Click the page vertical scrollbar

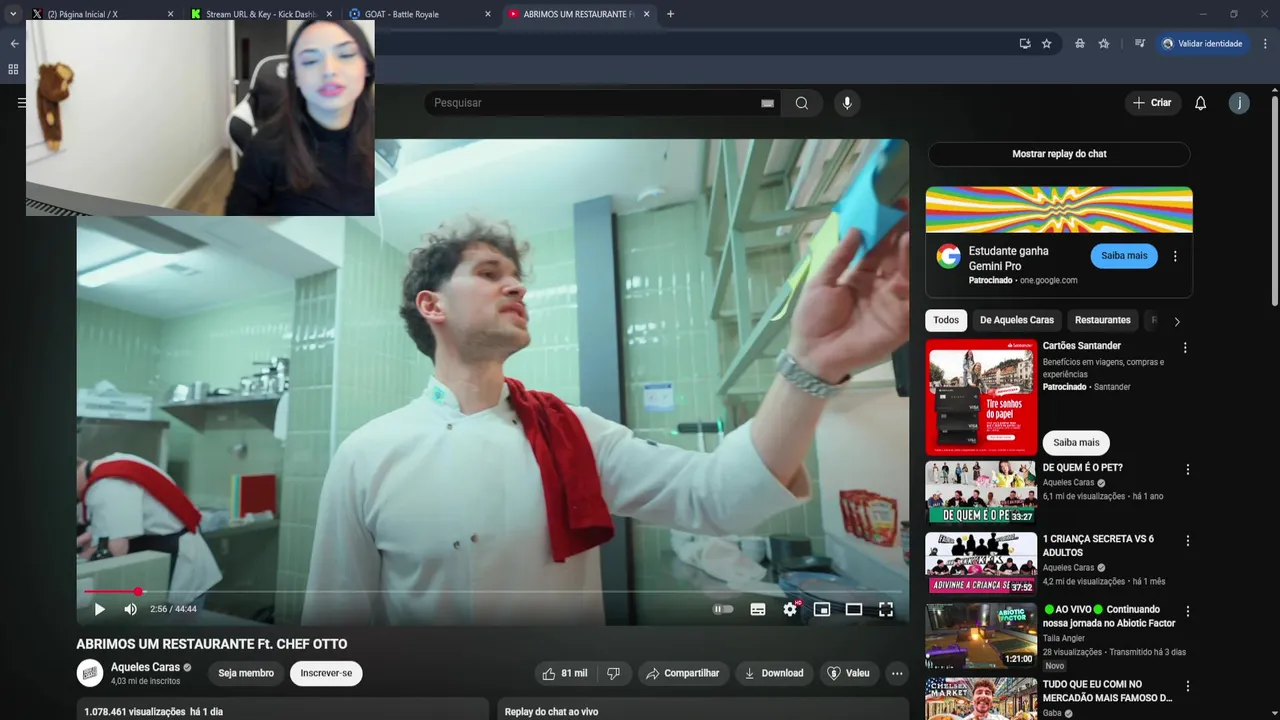pos(1275,200)
